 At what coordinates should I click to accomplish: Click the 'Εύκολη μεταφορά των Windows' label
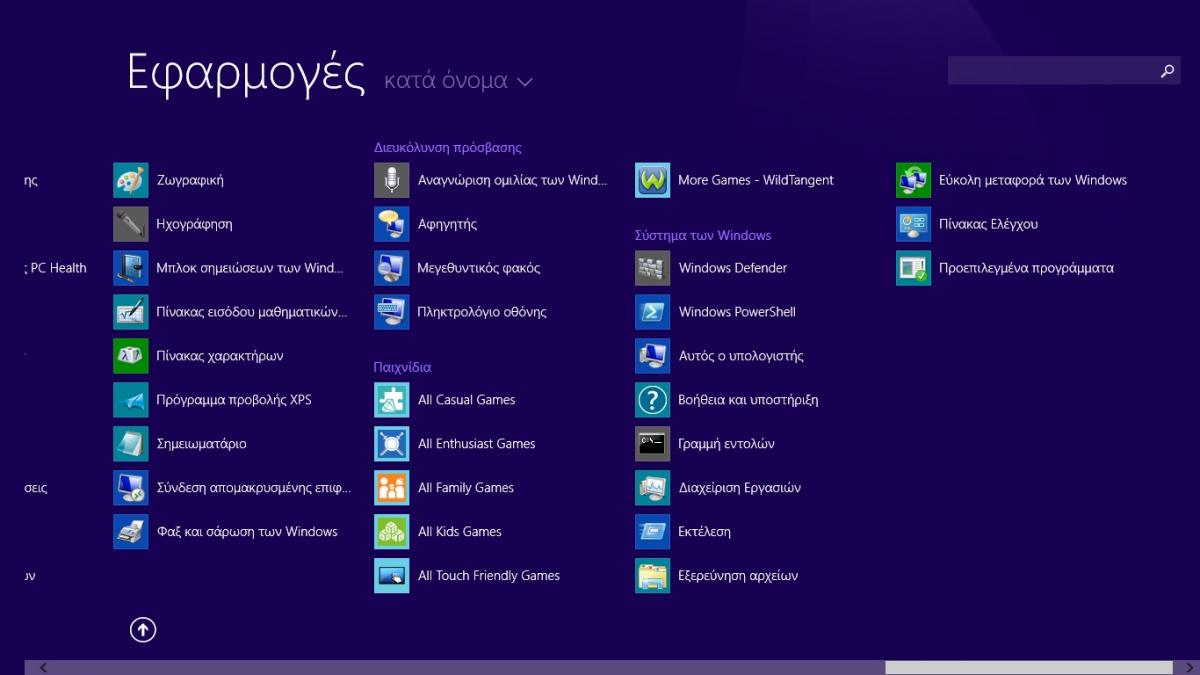pos(1033,180)
